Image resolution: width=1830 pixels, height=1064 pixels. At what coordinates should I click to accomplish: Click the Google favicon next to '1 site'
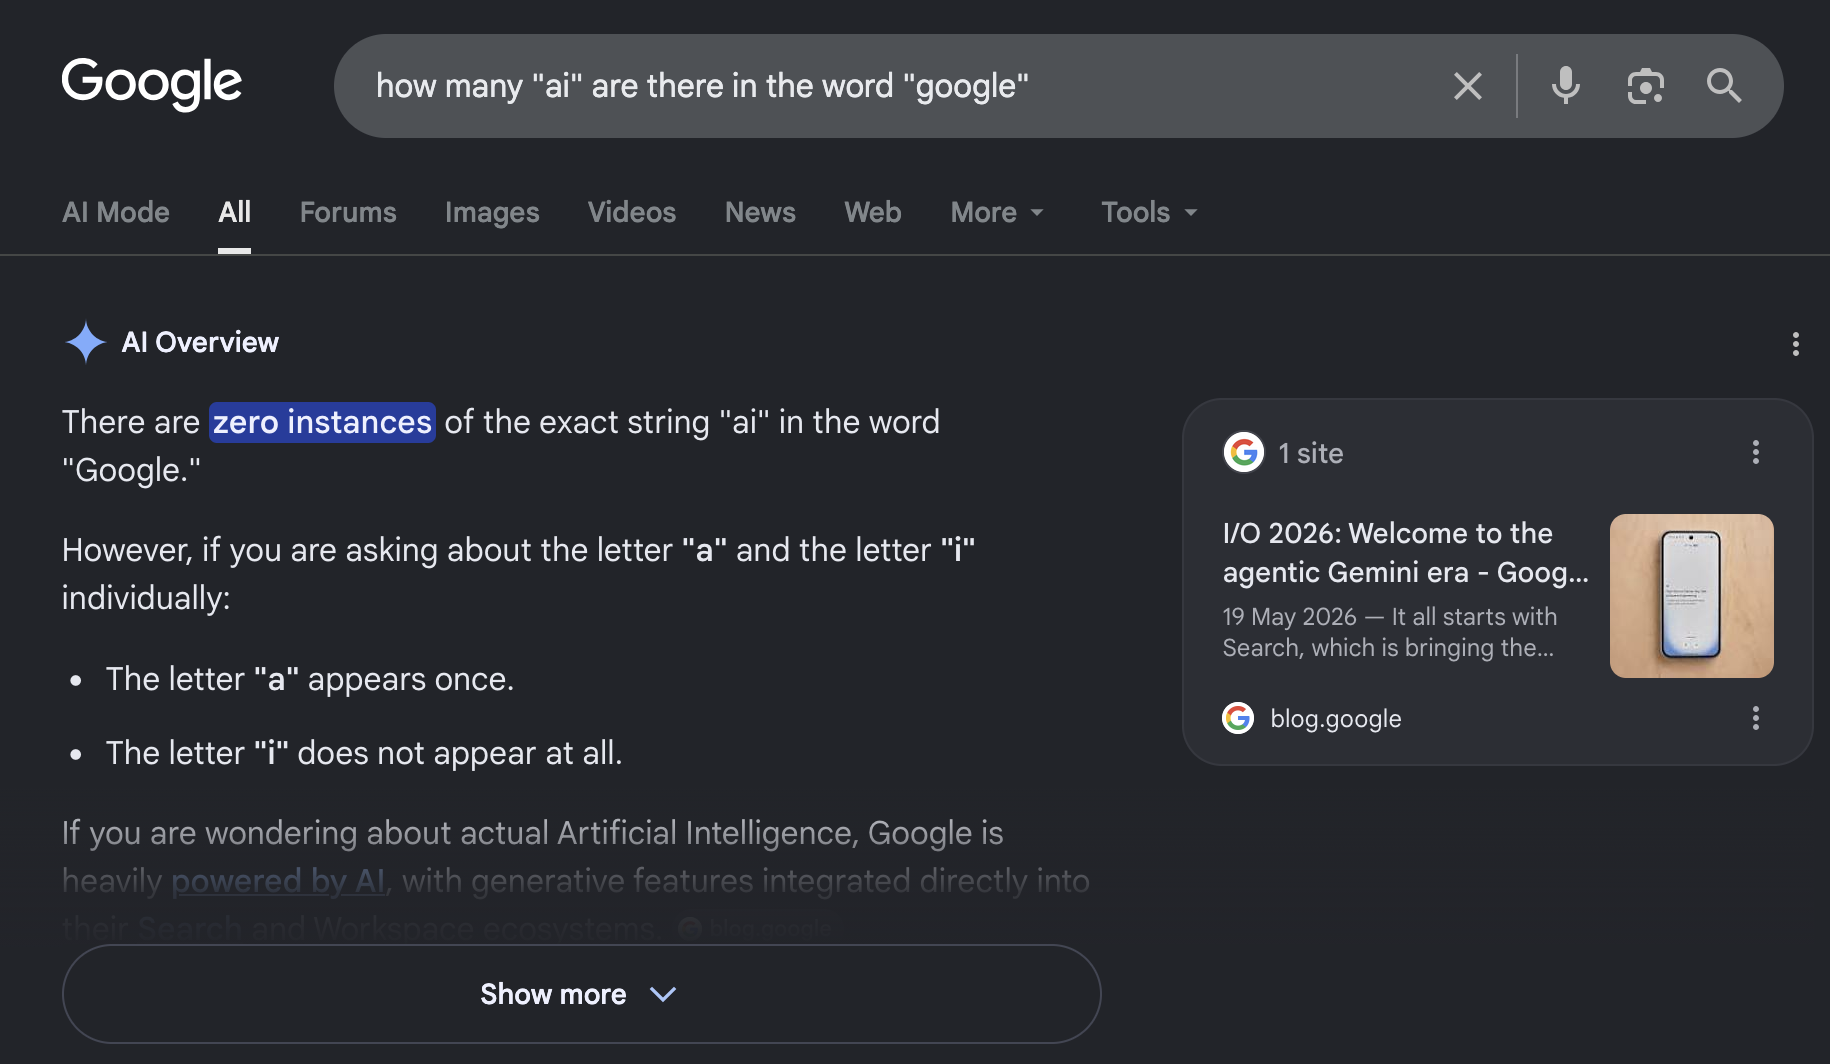pos(1244,452)
